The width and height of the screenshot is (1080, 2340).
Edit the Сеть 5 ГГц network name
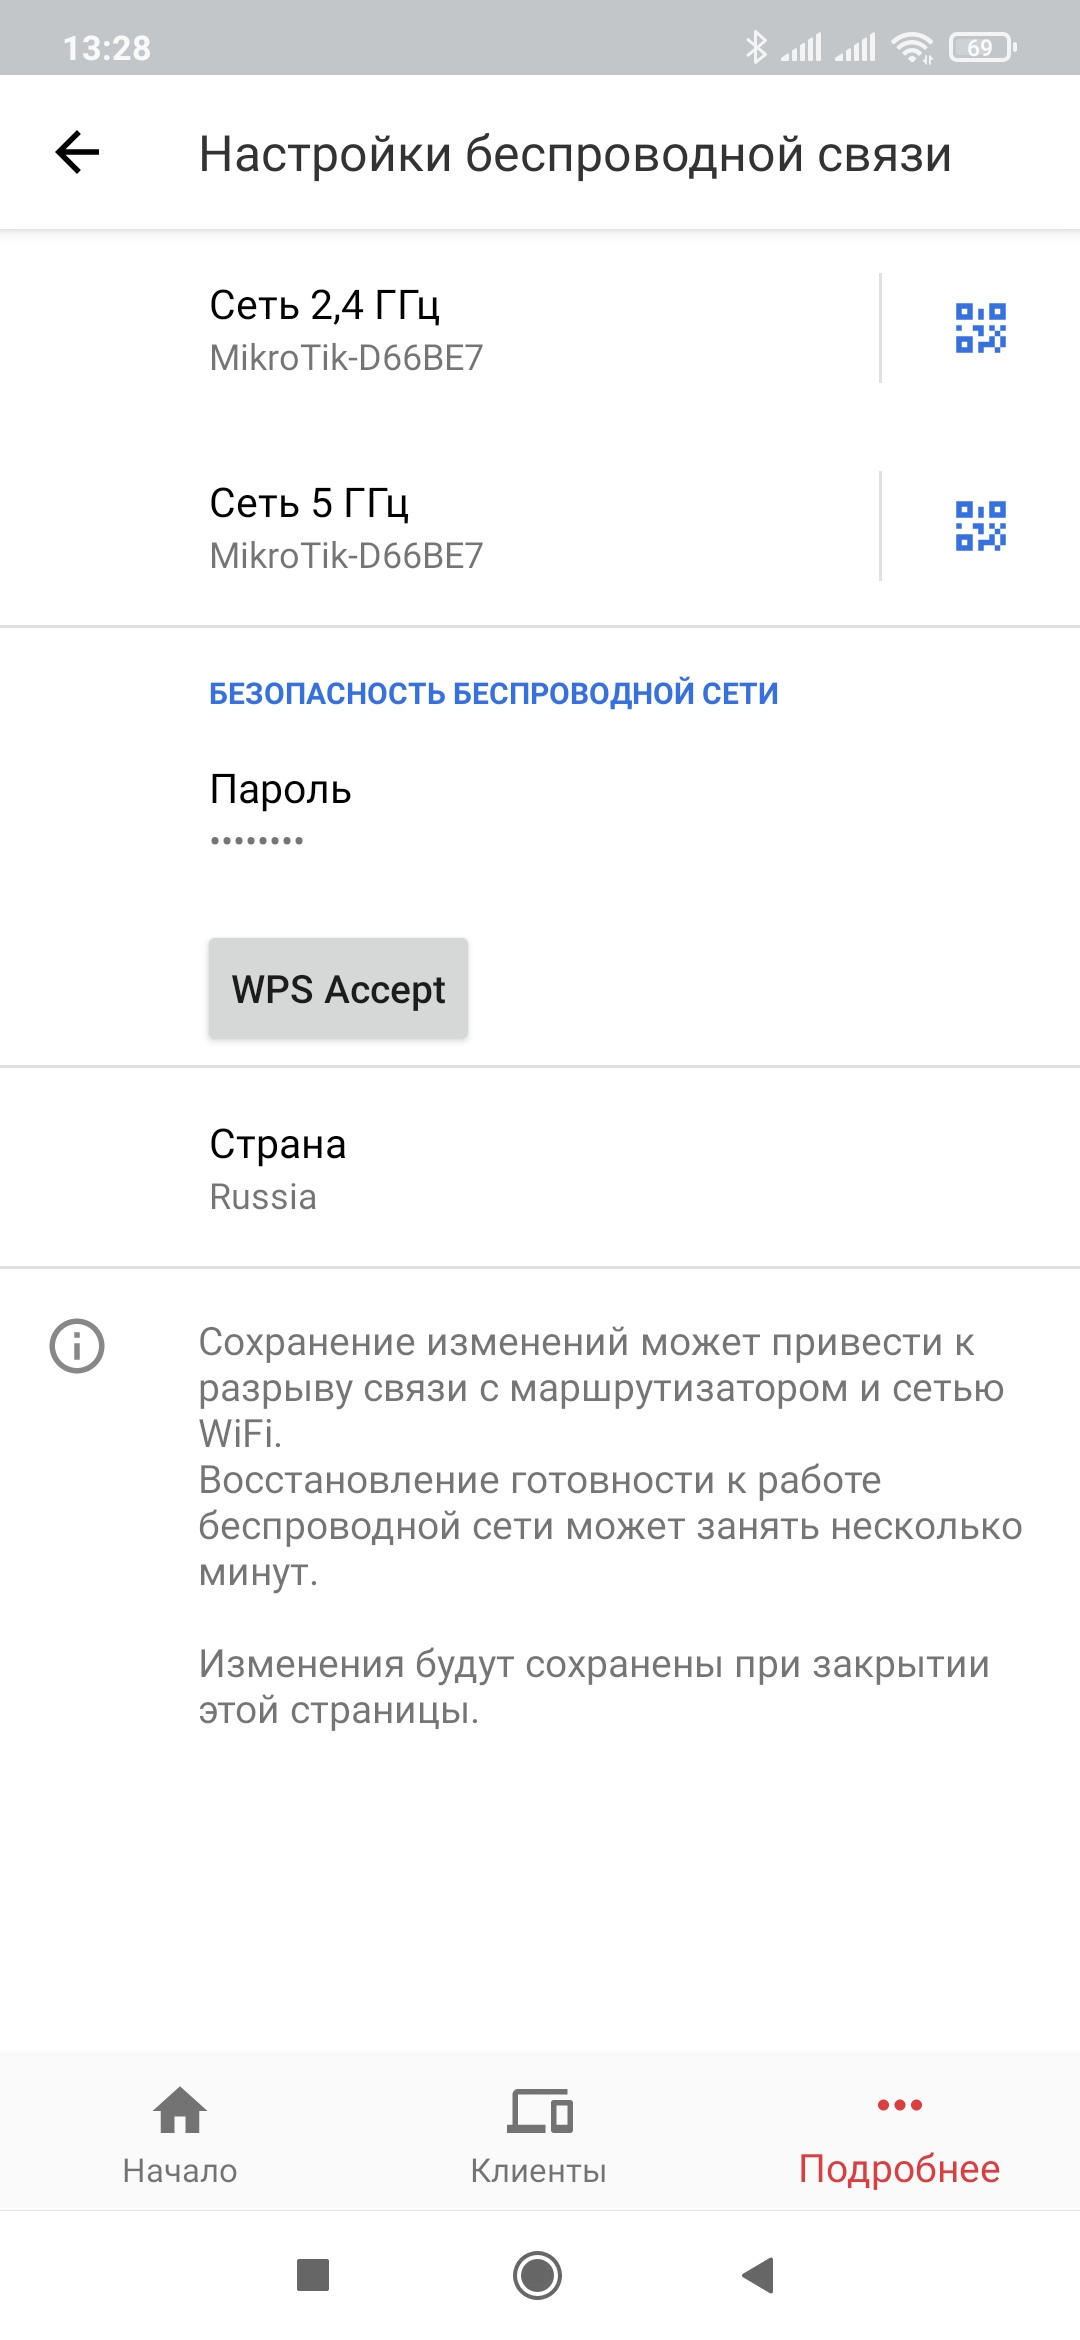point(440,527)
